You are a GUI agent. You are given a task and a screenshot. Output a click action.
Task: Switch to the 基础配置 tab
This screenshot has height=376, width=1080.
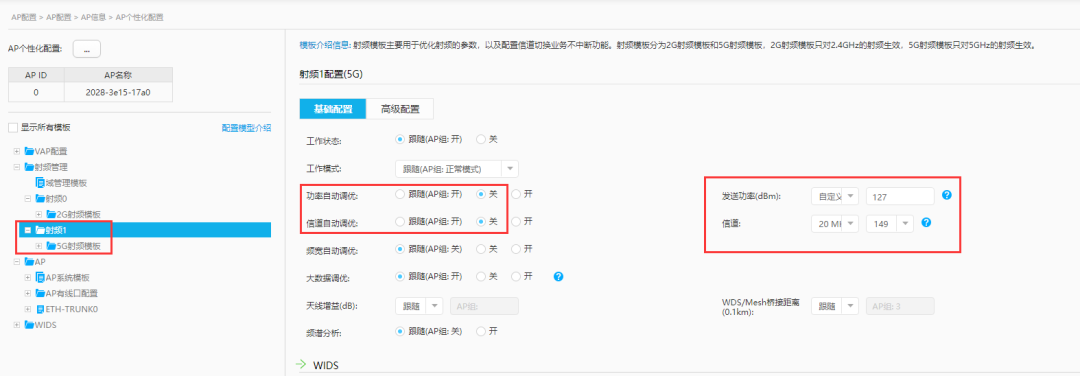[333, 109]
